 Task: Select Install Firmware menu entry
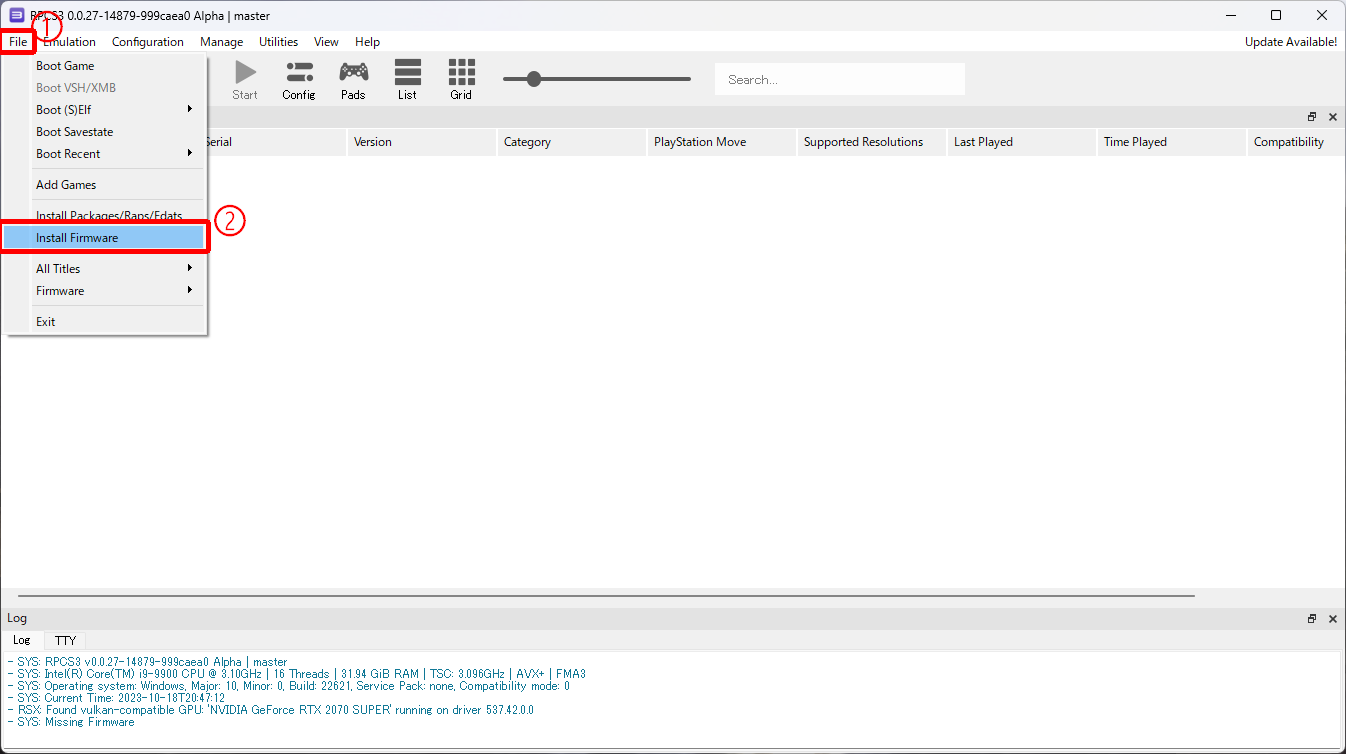pyautogui.click(x=104, y=238)
